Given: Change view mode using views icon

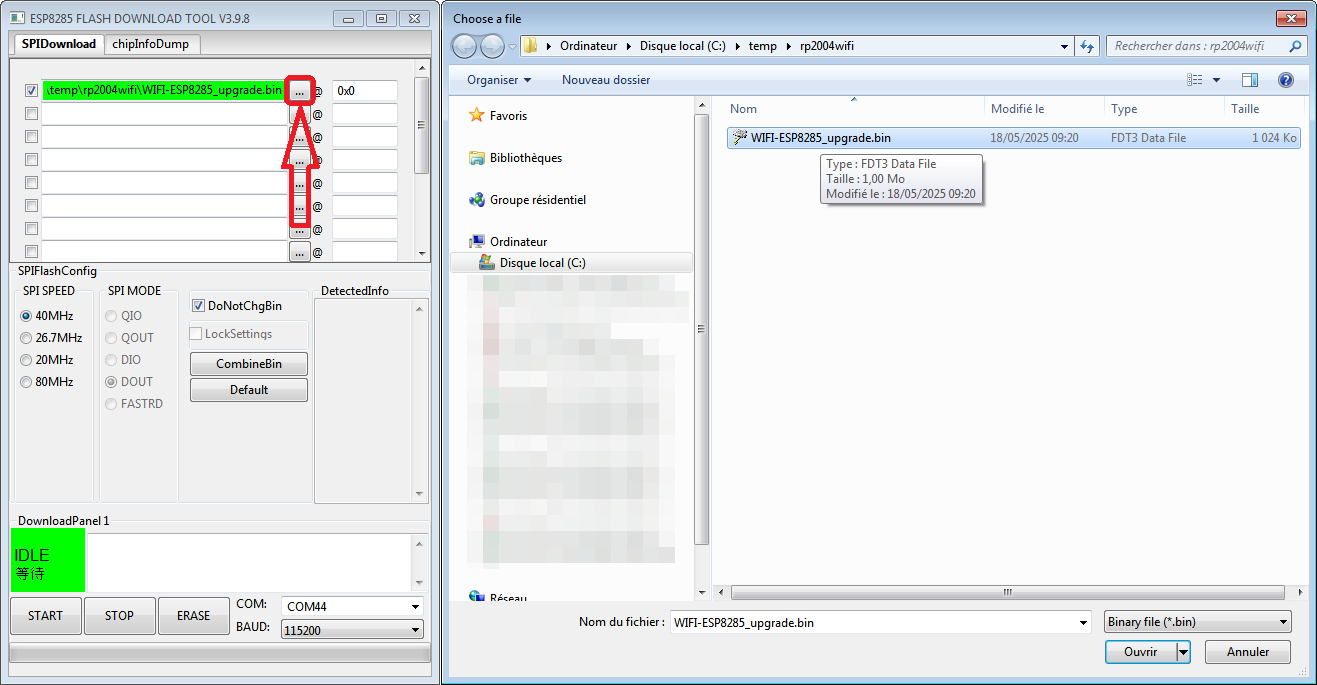Looking at the screenshot, I should [x=1195, y=80].
